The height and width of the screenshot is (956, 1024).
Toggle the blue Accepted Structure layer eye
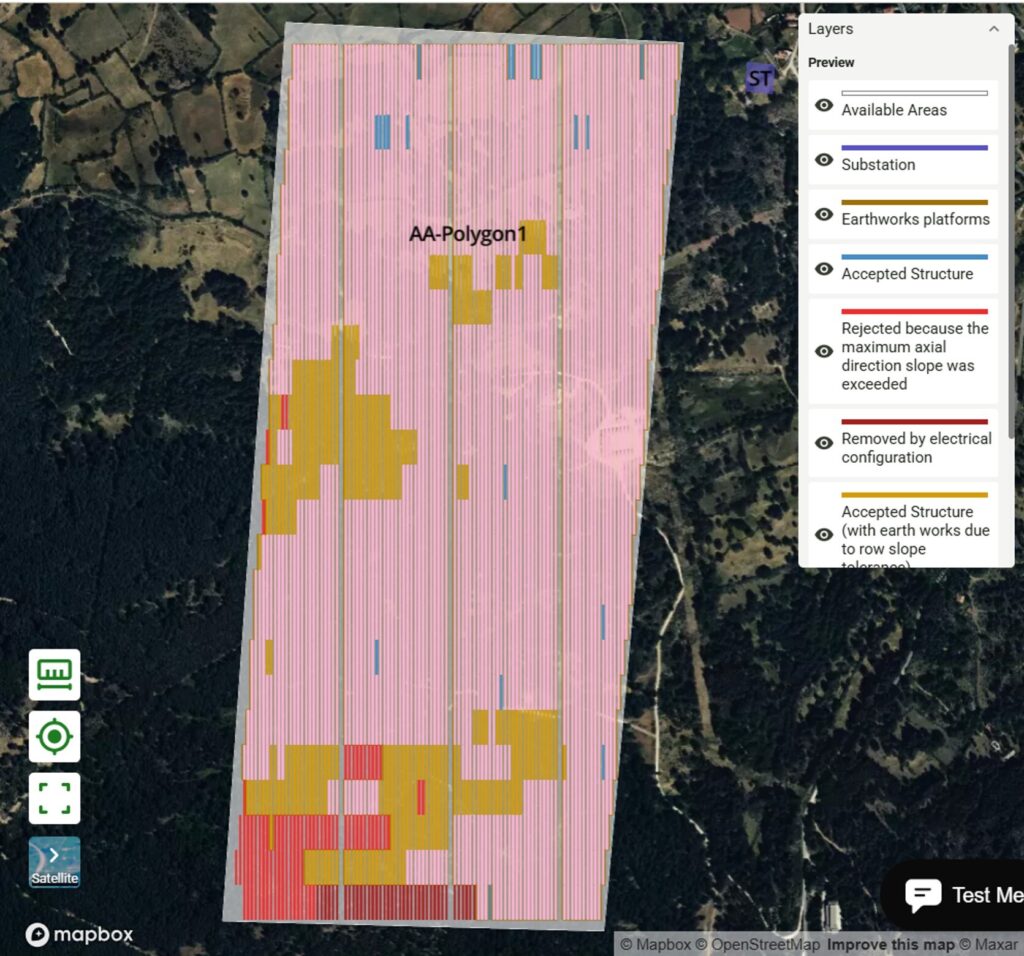click(x=824, y=269)
